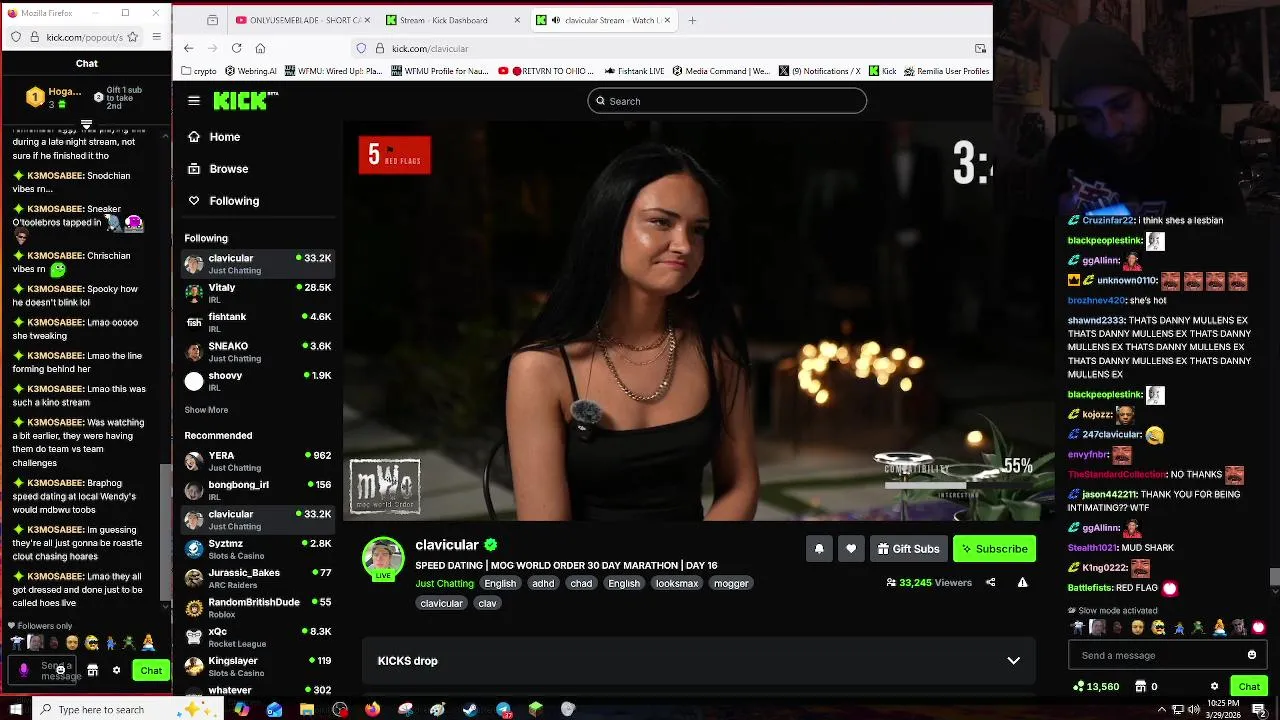The height and width of the screenshot is (720, 1280).
Task: Click Show More under Following
Action: click(206, 410)
